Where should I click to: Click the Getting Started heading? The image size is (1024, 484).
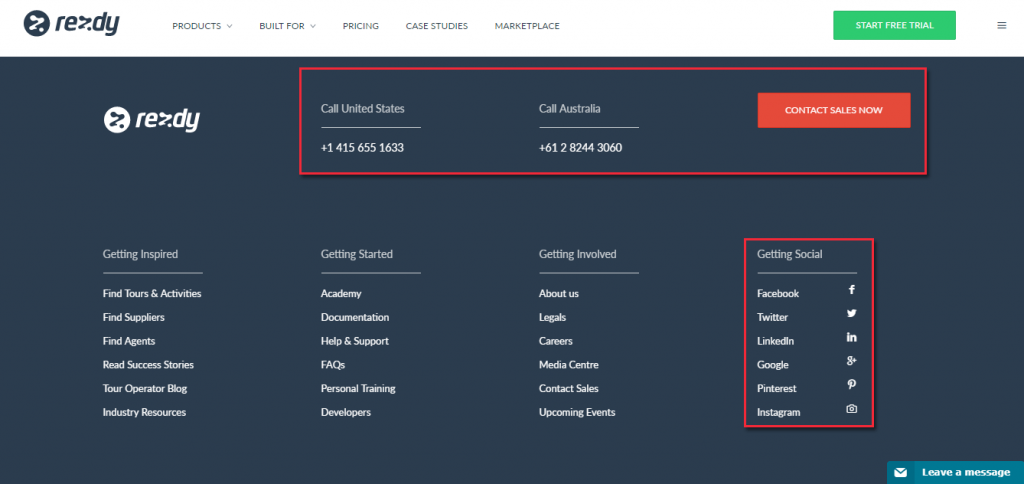[357, 254]
